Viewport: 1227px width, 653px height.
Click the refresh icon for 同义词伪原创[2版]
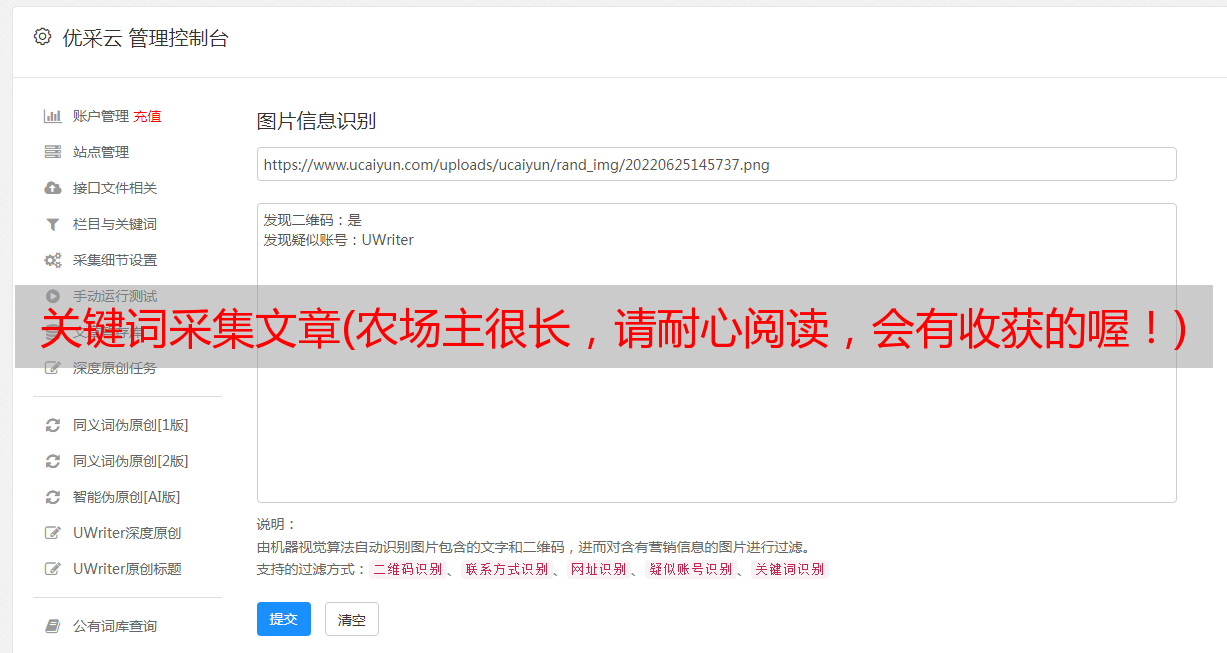click(53, 461)
